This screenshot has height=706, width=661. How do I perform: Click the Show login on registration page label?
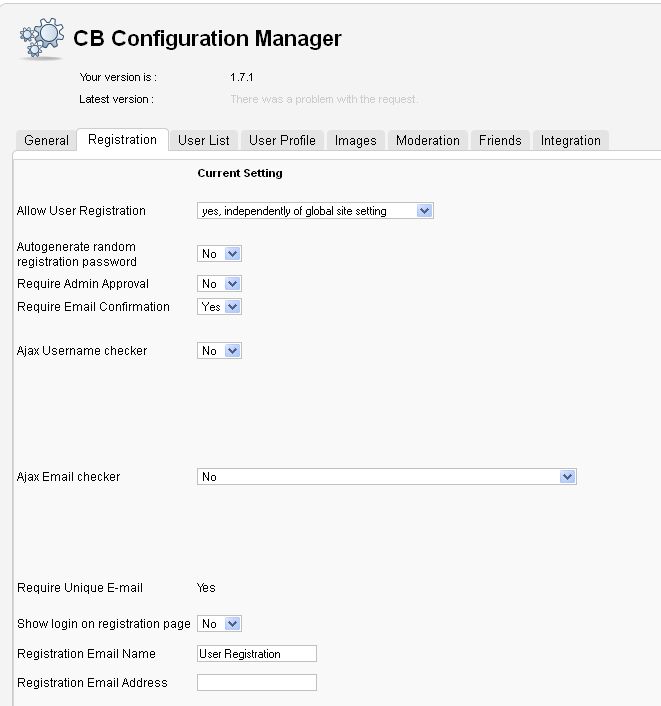pyautogui.click(x=104, y=624)
